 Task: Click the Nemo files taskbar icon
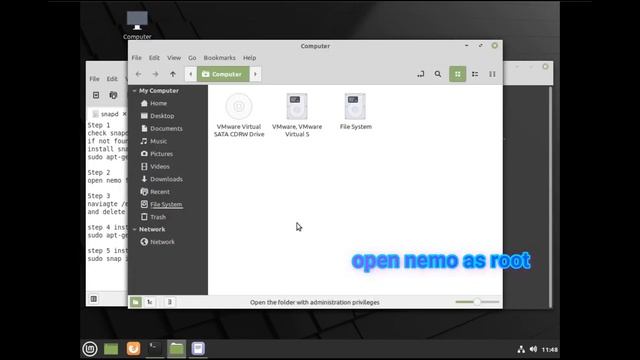[176, 349]
